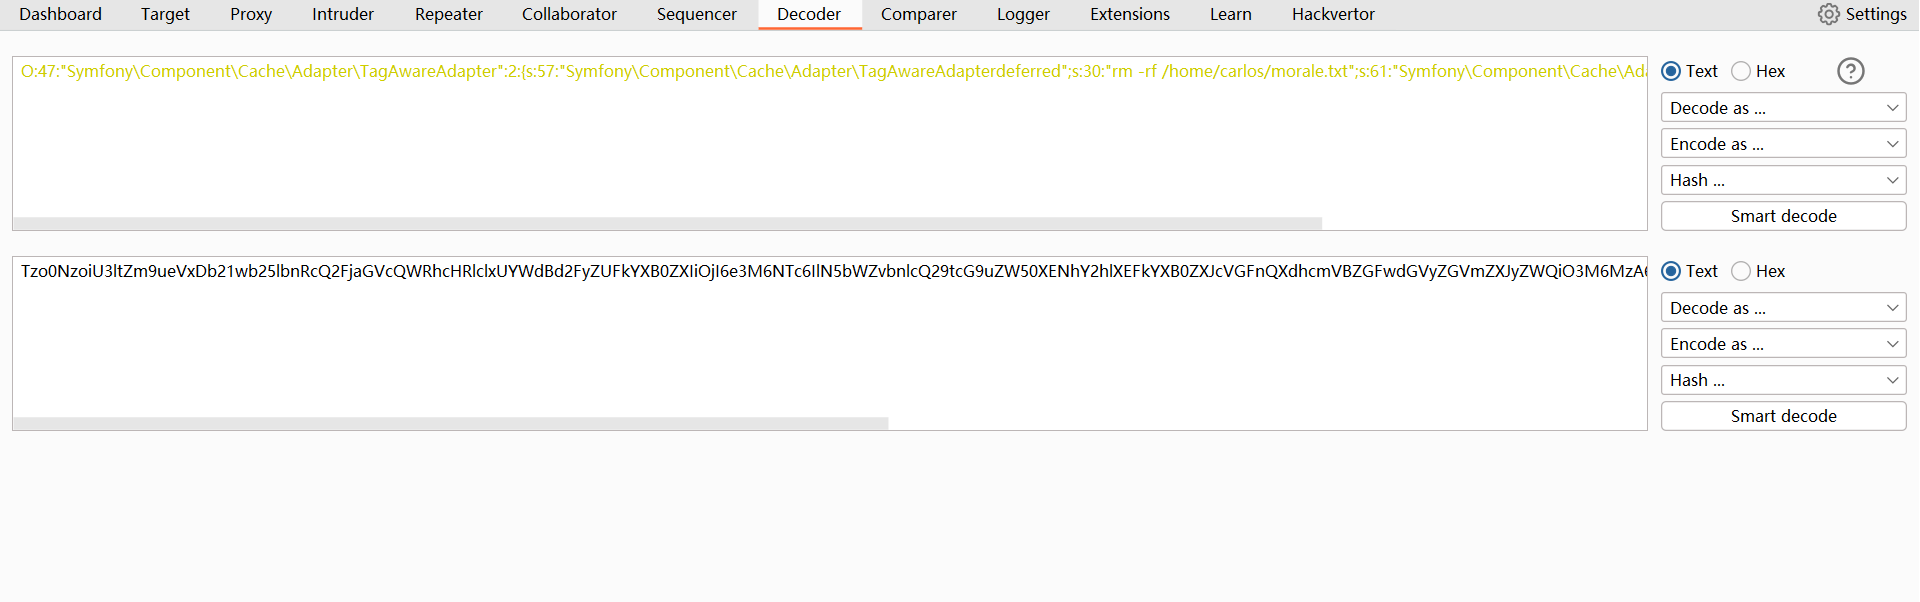Image resolution: width=1920 pixels, height=602 pixels.
Task: Switch to the Logger tab
Action: (1023, 14)
